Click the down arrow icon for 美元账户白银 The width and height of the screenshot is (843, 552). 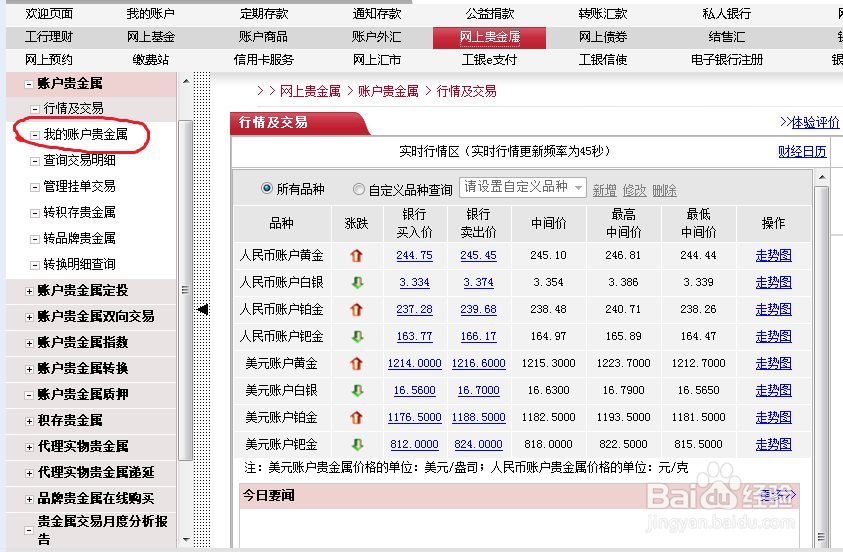point(357,391)
